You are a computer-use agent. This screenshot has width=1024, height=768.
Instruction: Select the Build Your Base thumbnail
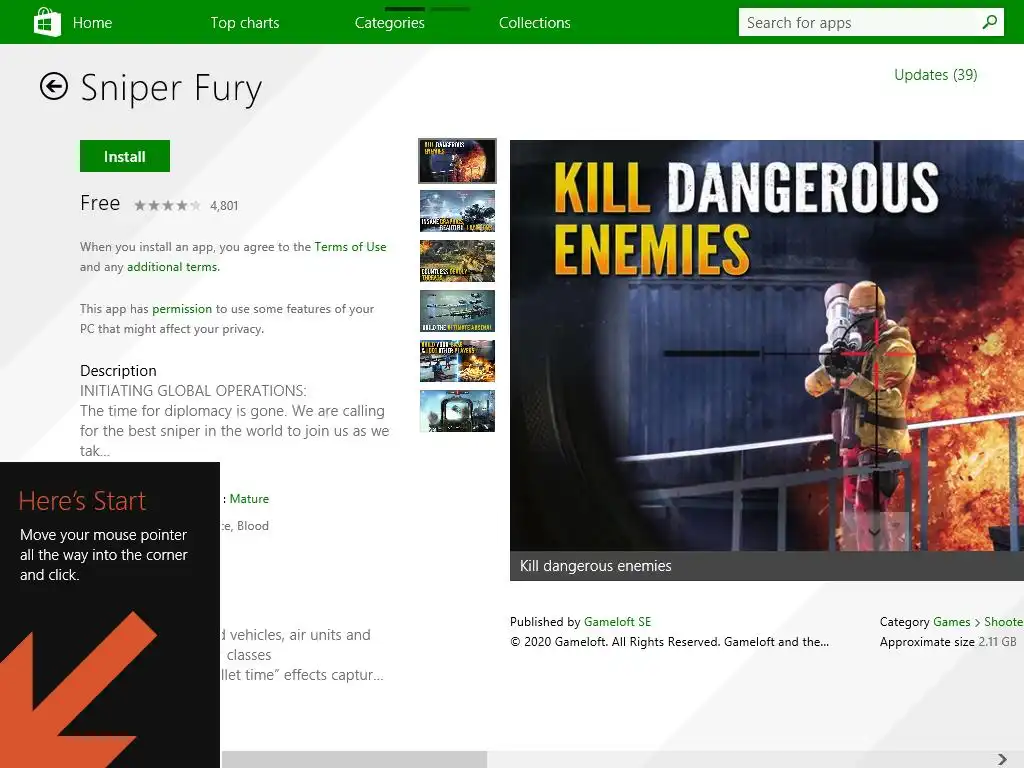click(457, 361)
